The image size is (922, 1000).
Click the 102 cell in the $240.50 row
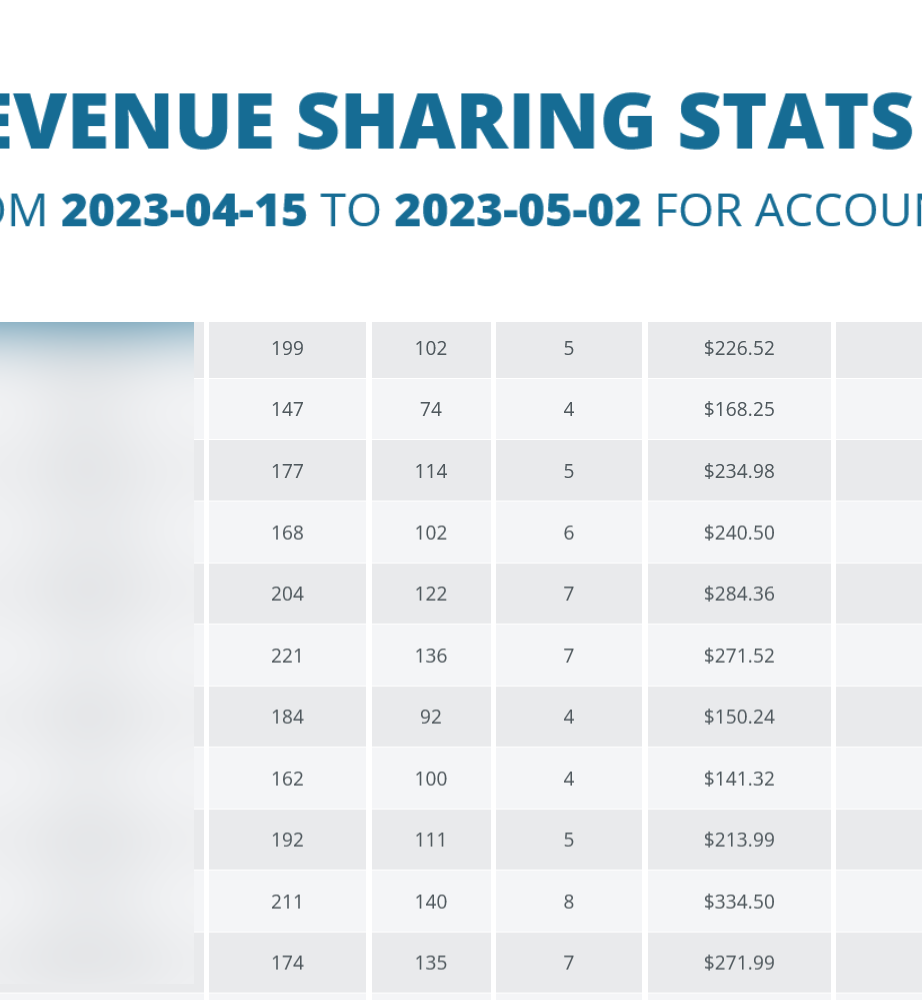pyautogui.click(x=431, y=533)
